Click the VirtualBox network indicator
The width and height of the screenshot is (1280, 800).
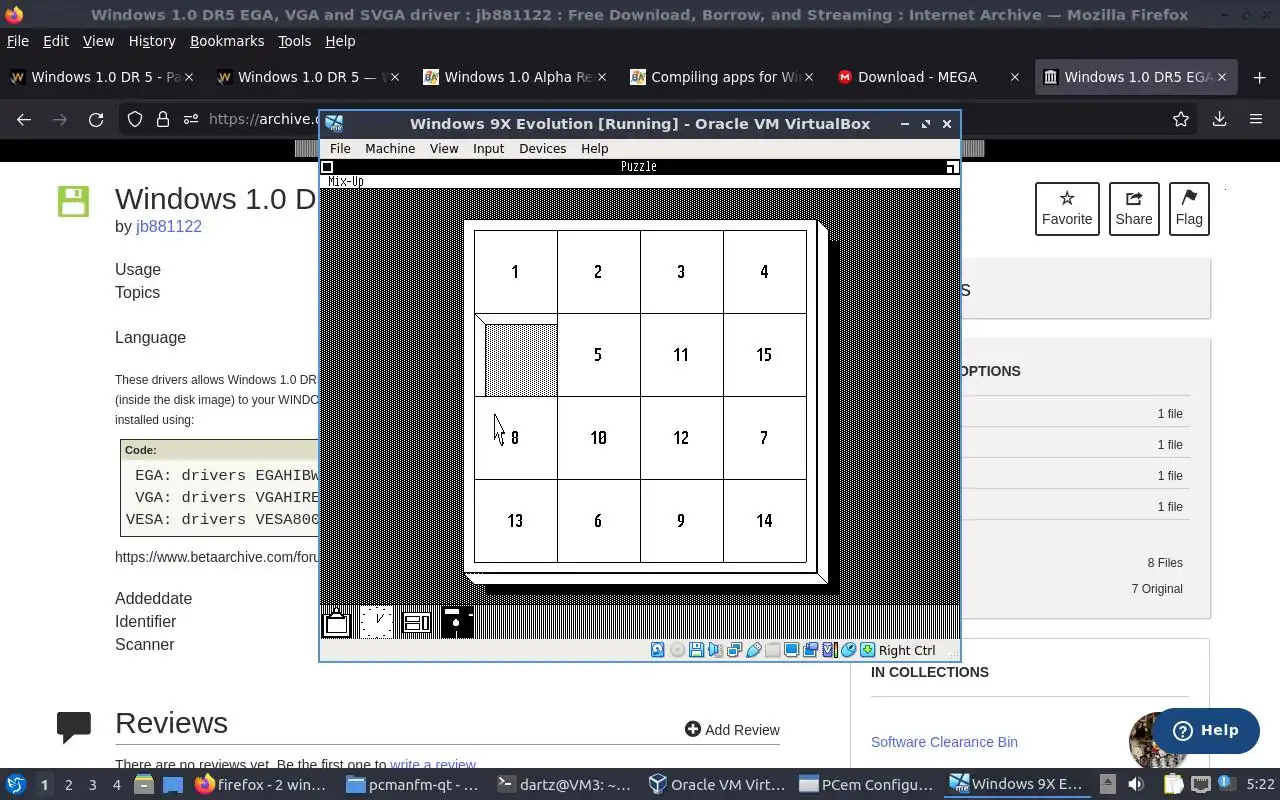734,650
